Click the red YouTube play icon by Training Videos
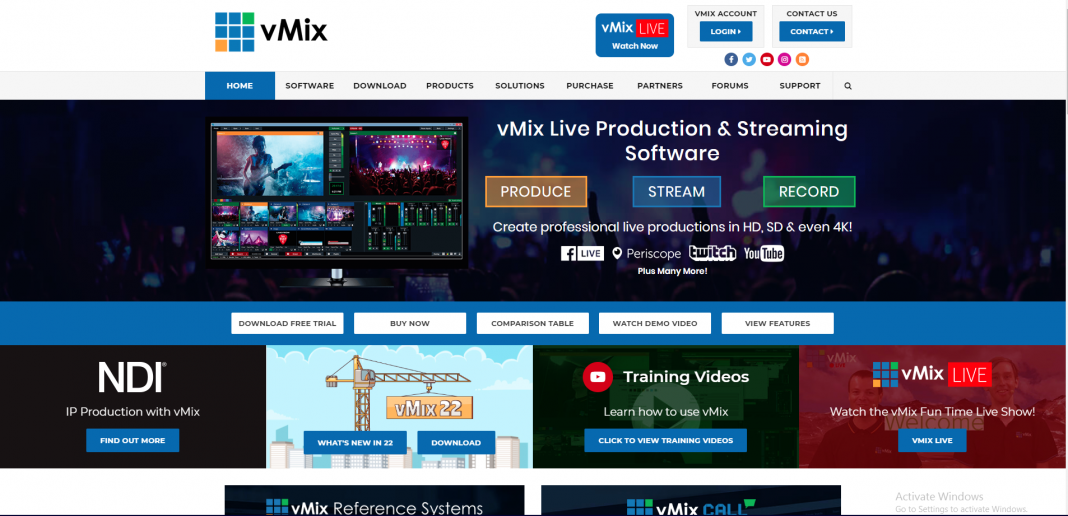The width and height of the screenshot is (1068, 516). click(x=597, y=376)
